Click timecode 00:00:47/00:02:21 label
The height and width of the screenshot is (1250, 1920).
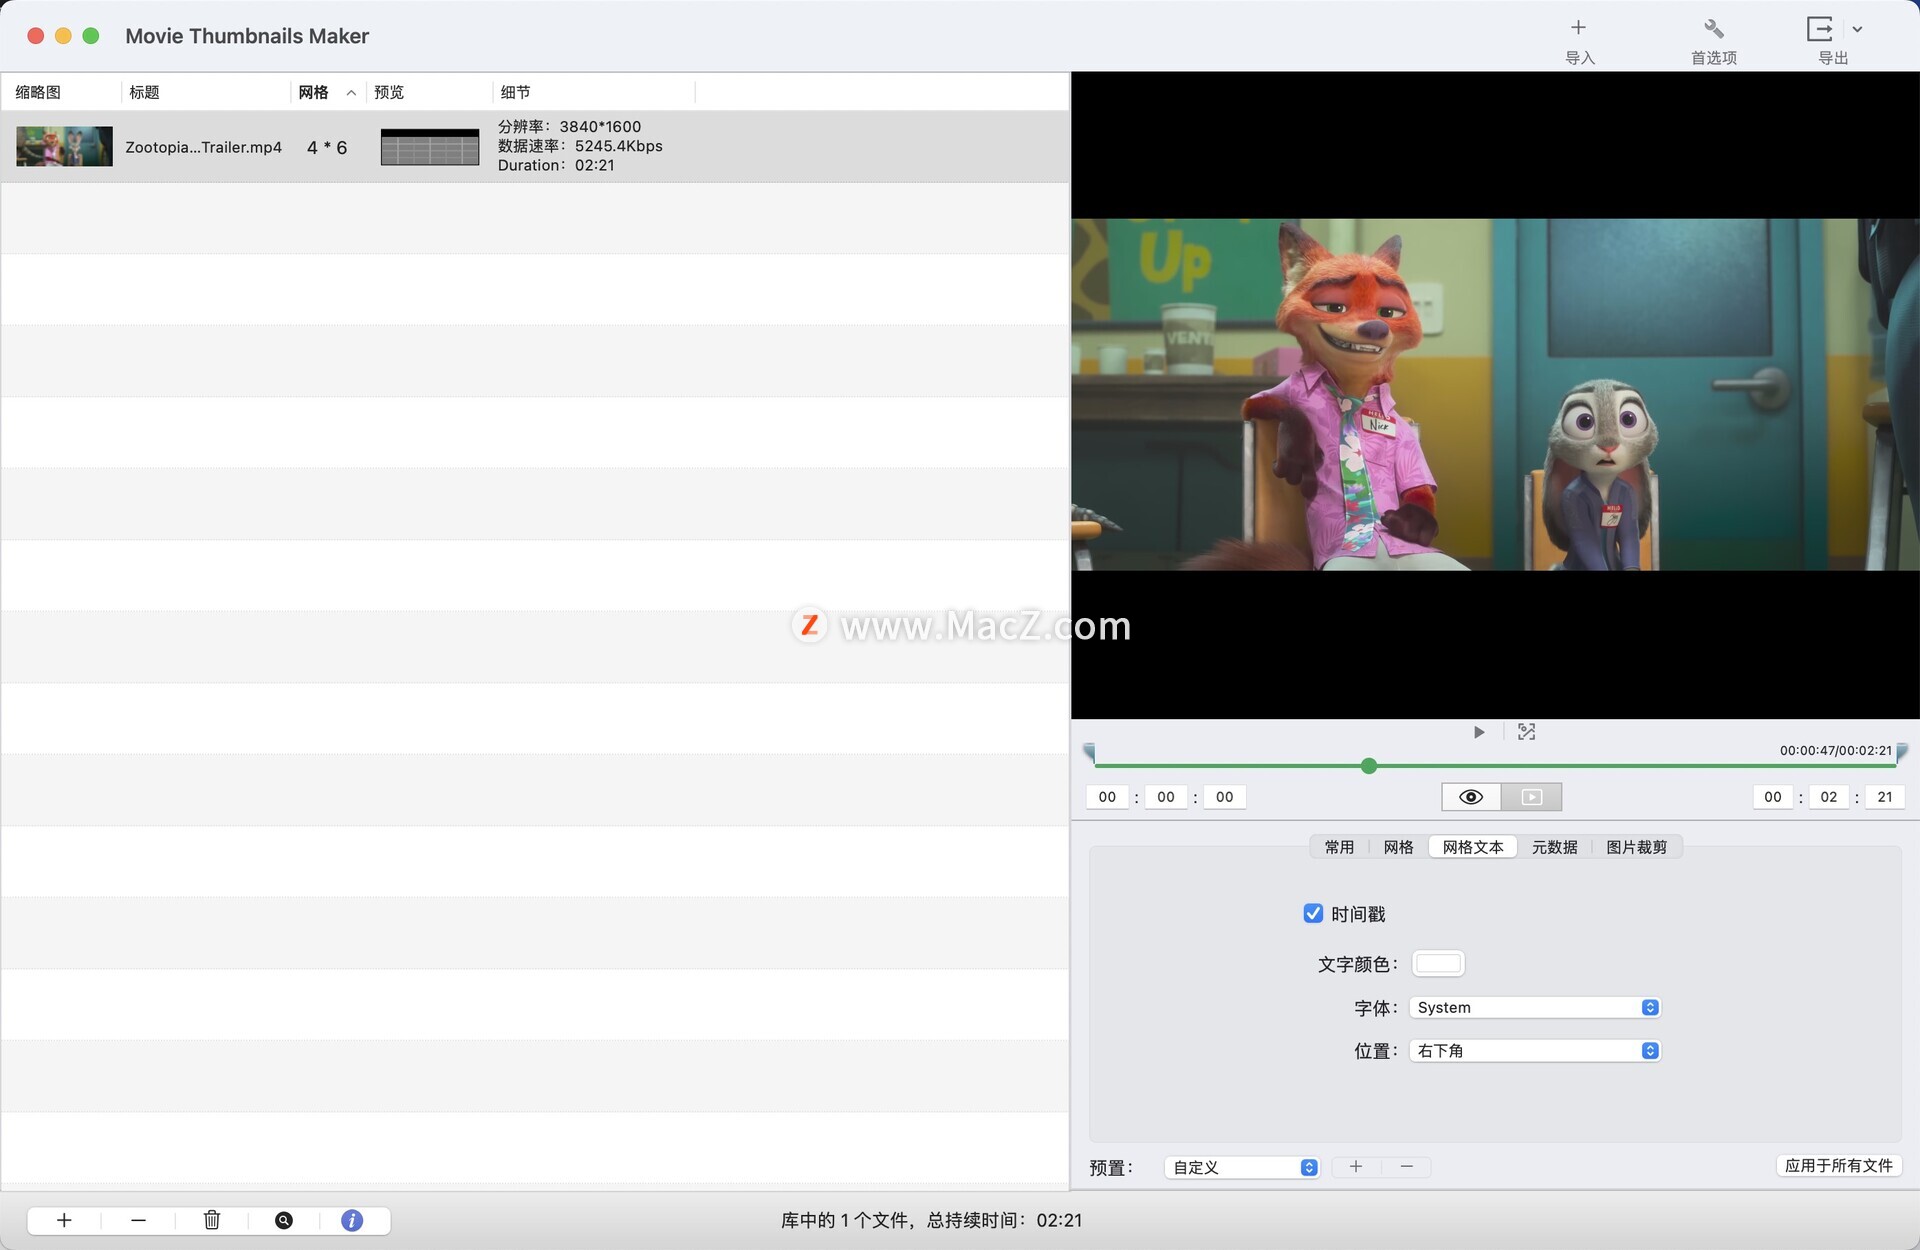point(1836,750)
